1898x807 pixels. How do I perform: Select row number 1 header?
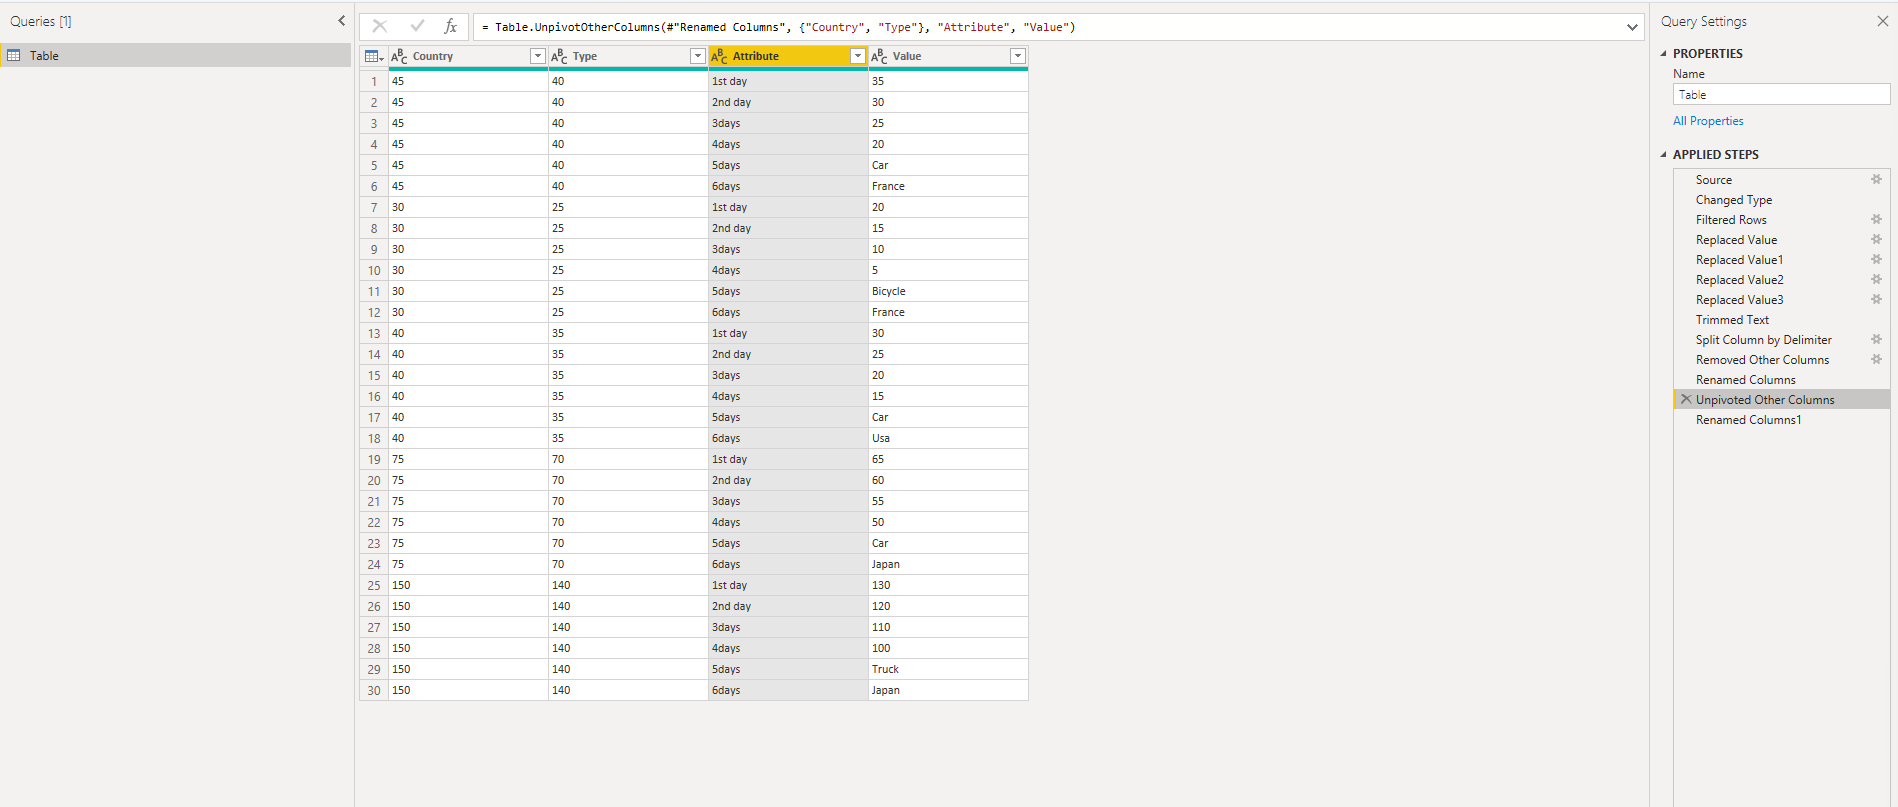[374, 82]
